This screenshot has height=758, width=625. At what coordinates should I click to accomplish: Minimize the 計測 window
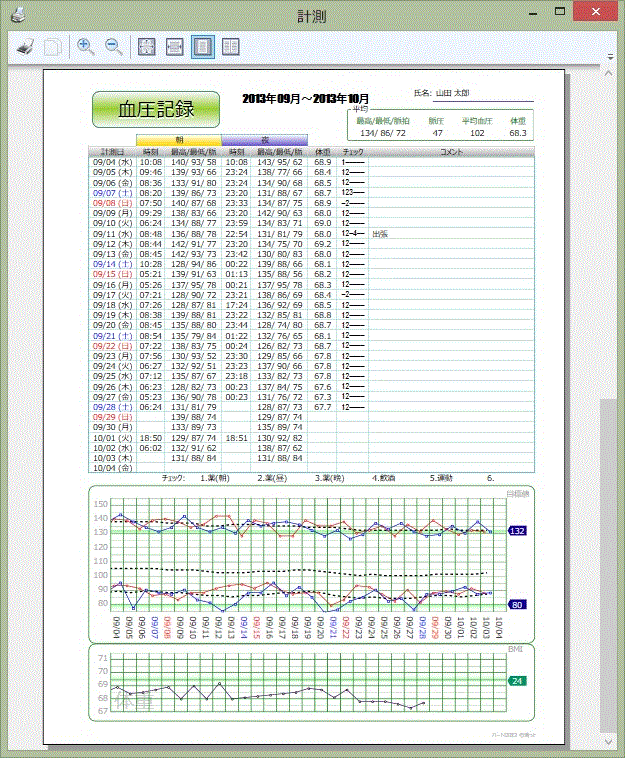tap(533, 13)
